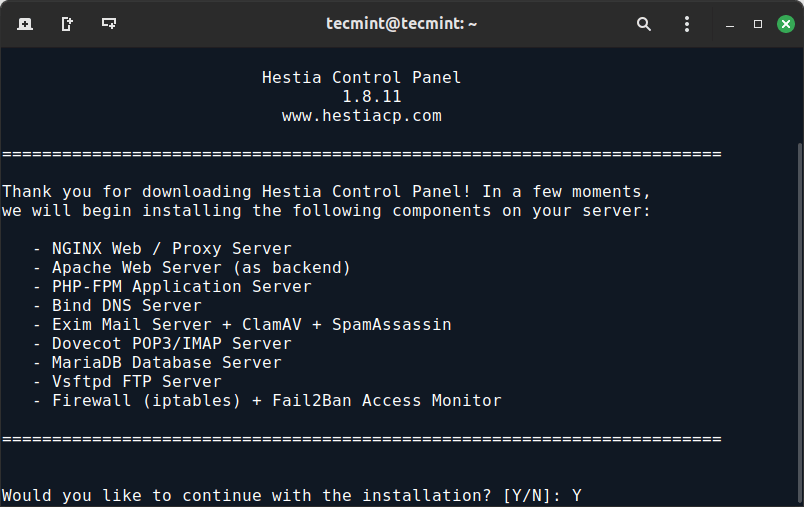Open the three-dot options menu
This screenshot has height=507, width=804.
coord(687,24)
